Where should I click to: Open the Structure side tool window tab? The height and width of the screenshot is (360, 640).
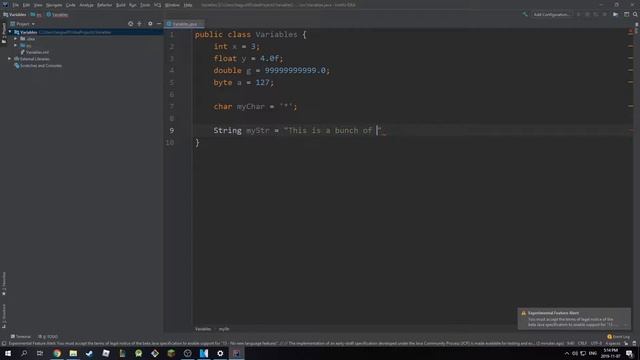(4, 316)
